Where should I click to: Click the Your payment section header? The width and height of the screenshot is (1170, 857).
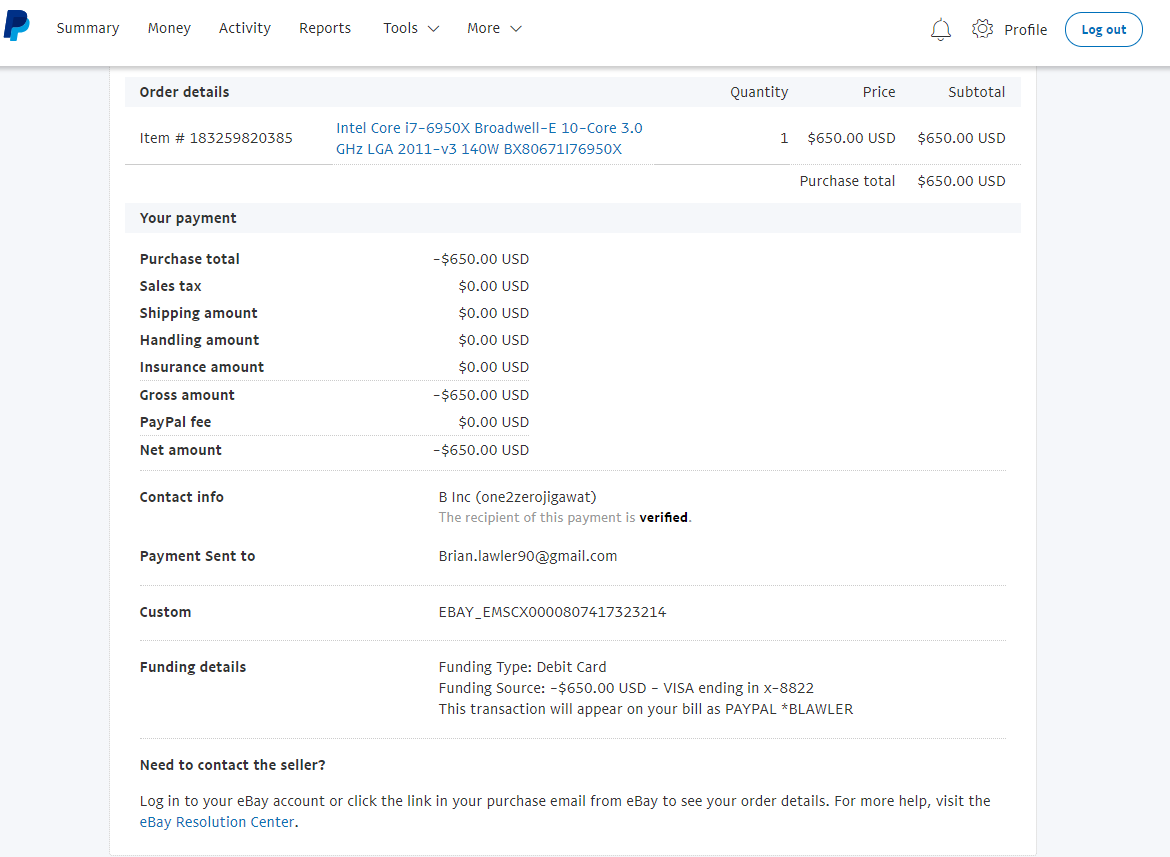[188, 218]
